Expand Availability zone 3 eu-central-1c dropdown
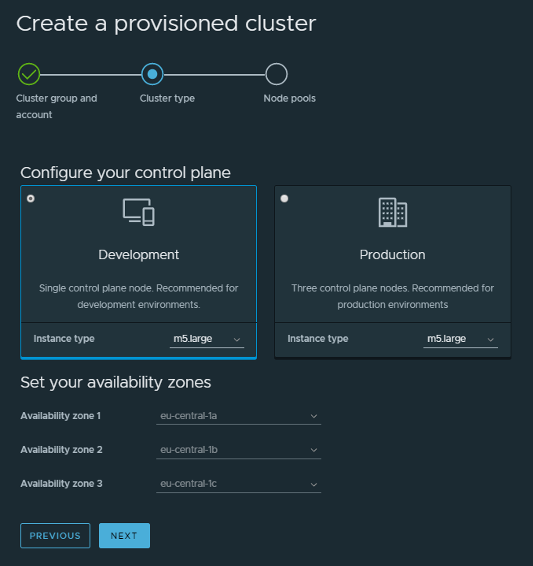 pos(239,484)
